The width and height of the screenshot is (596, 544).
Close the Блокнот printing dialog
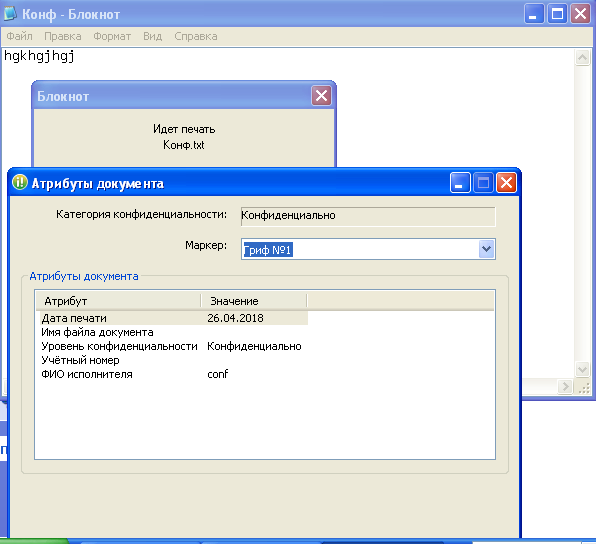[322, 95]
